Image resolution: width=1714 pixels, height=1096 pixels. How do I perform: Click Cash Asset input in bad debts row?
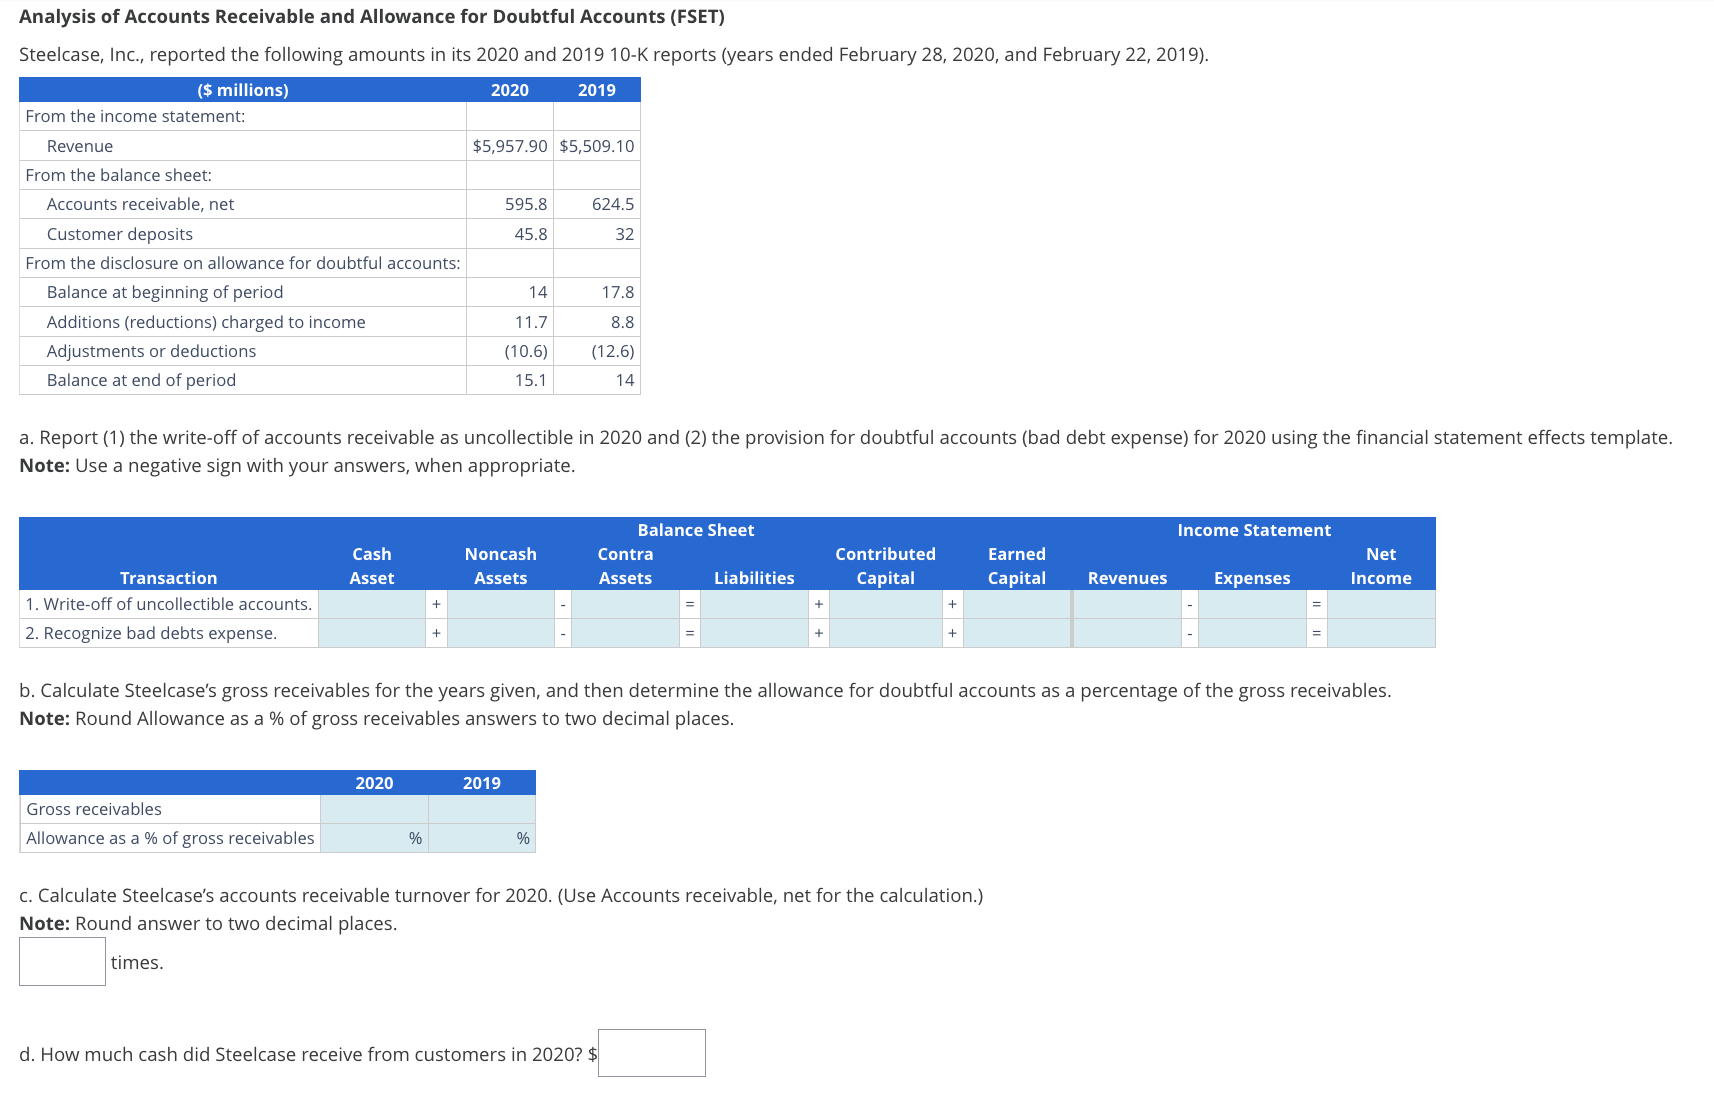pyautogui.click(x=372, y=633)
